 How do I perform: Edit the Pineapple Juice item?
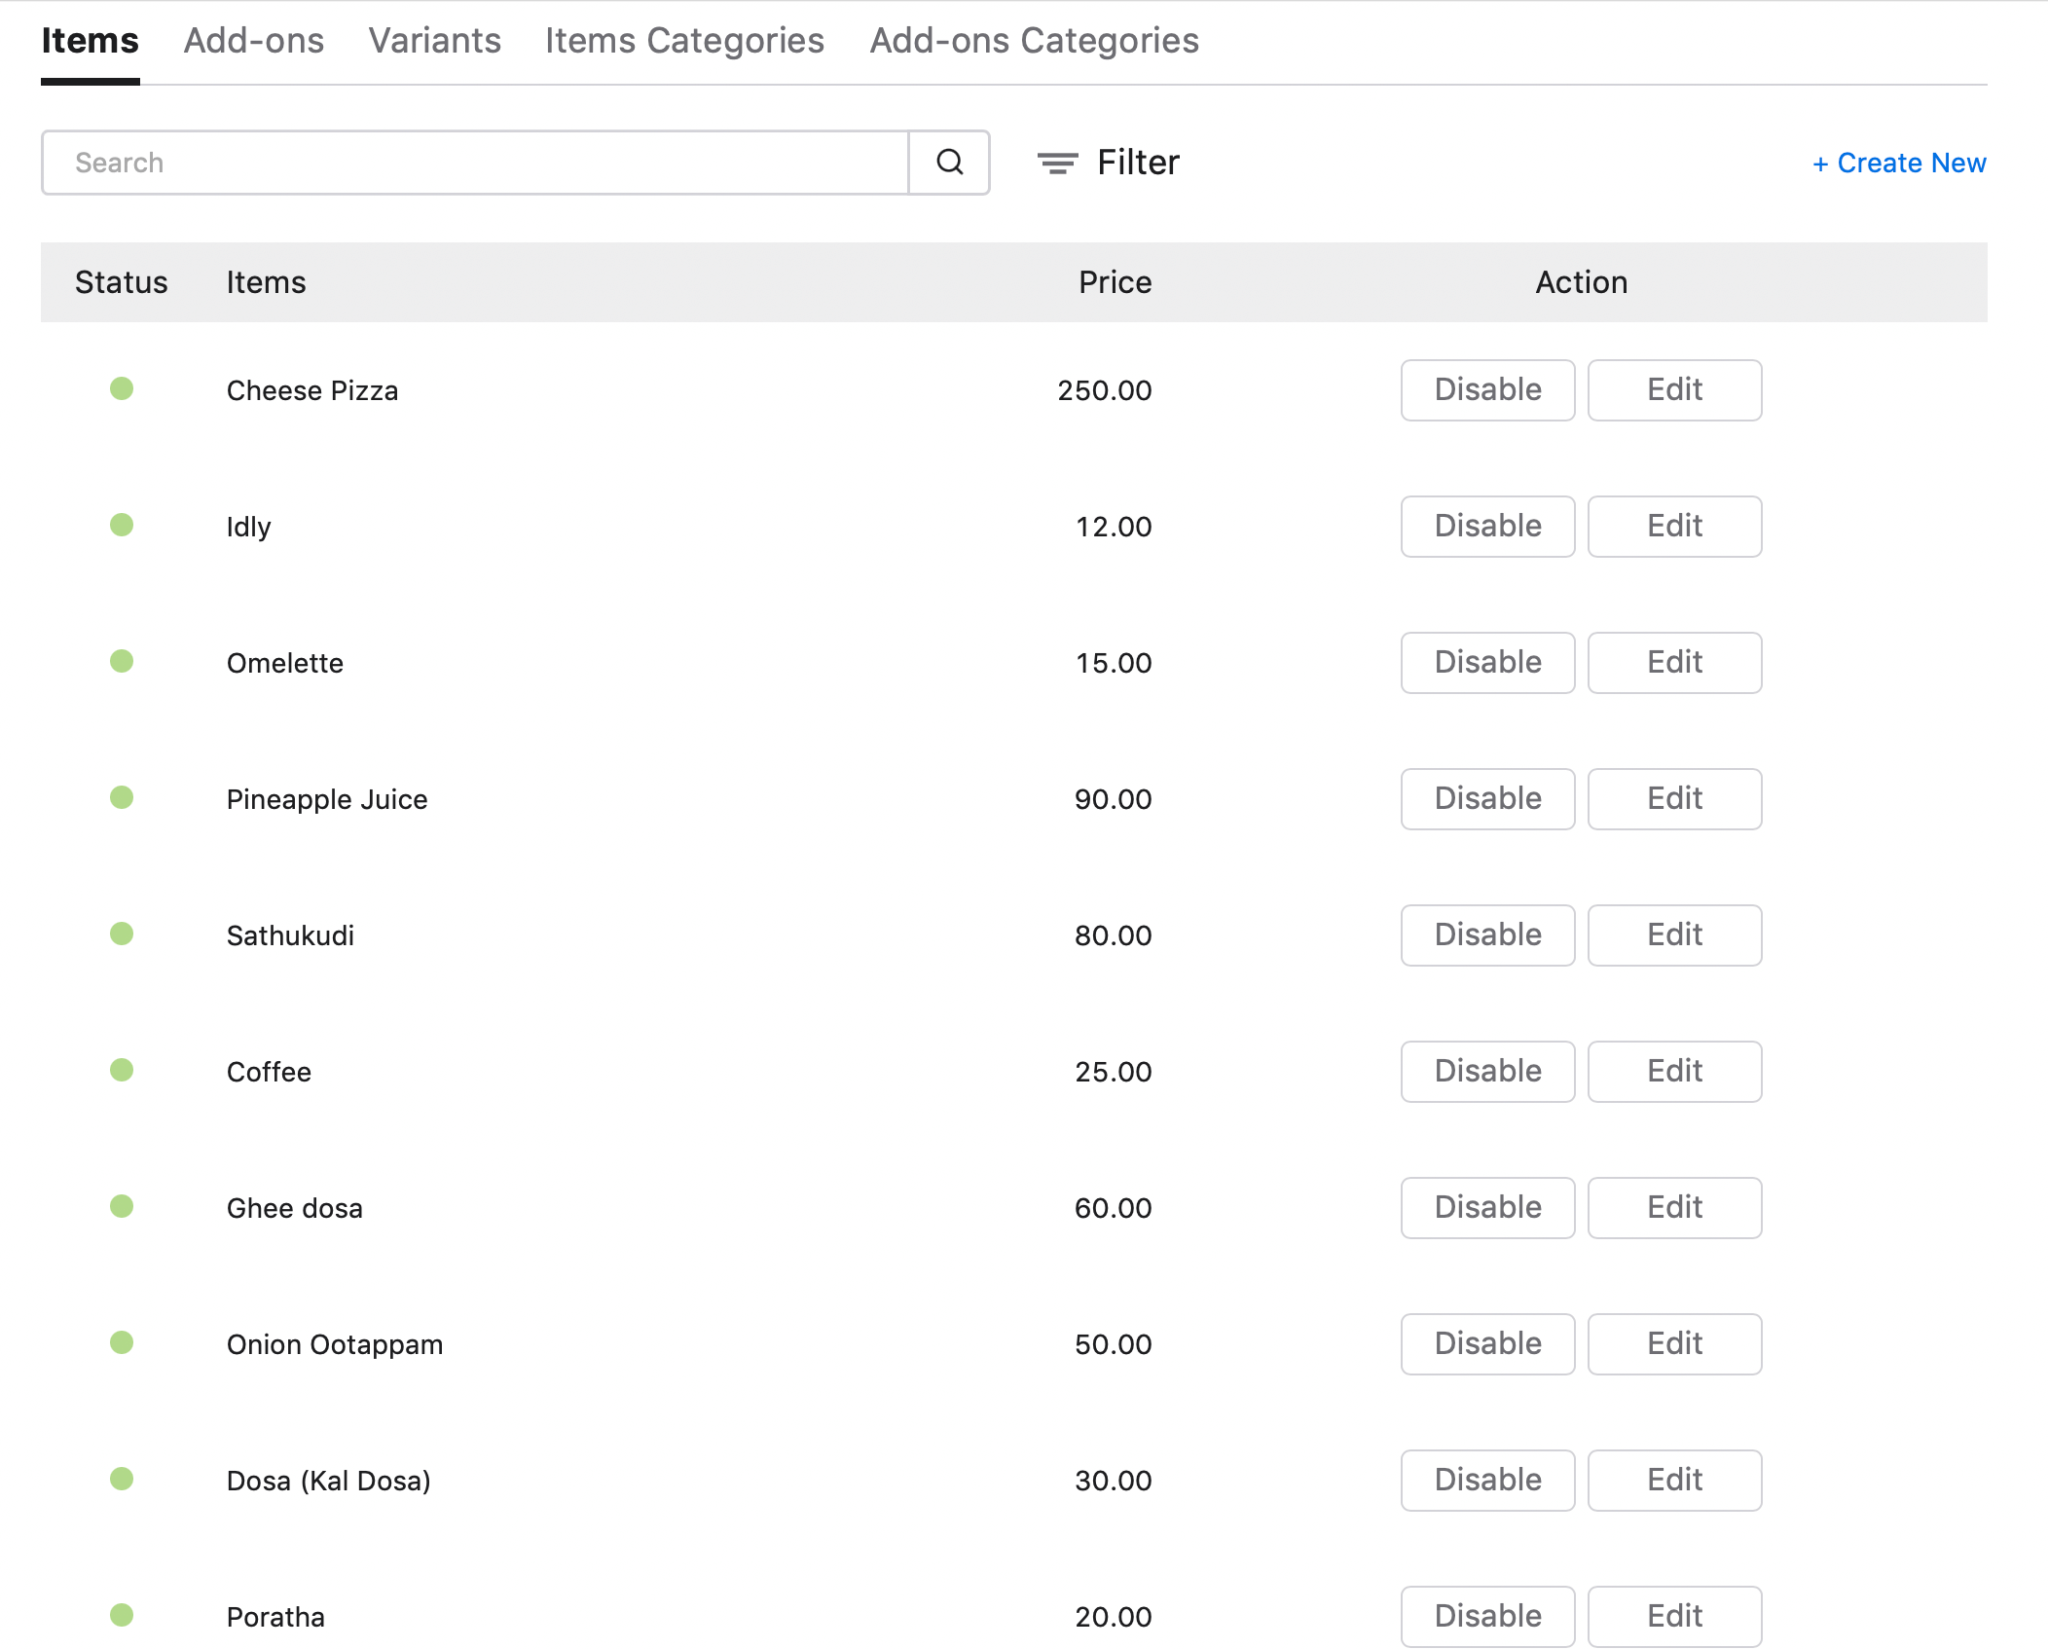1675,798
